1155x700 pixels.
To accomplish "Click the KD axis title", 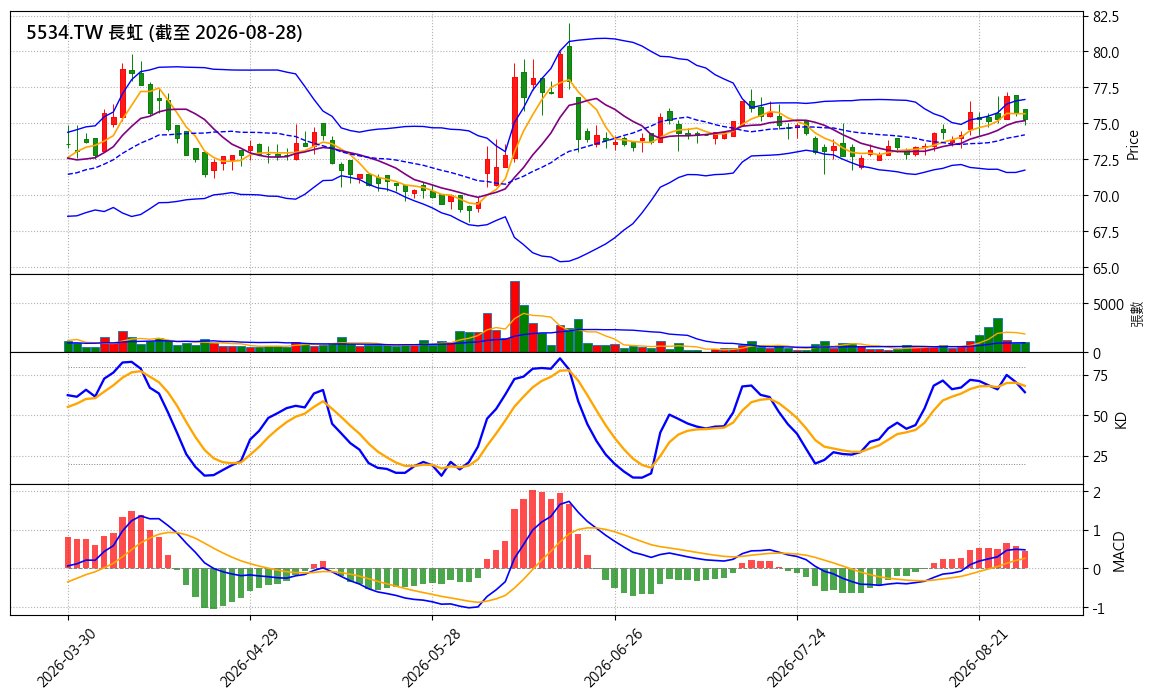I will pyautogui.click(x=1121, y=421).
